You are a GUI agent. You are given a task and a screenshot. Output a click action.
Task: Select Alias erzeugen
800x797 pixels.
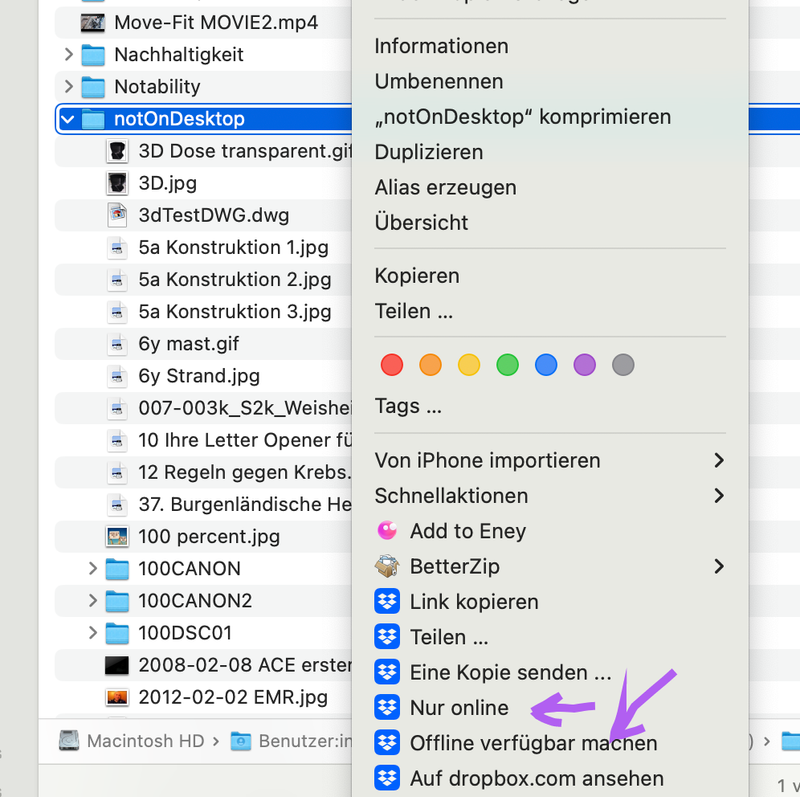[x=445, y=187]
